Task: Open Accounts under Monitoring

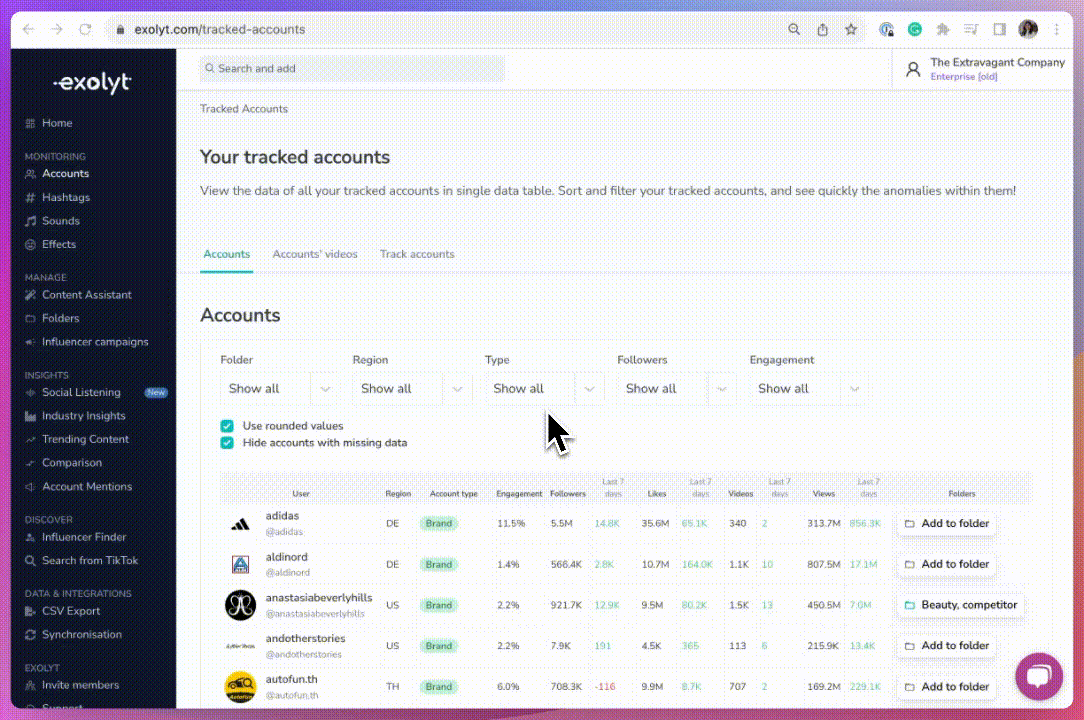Action: (65, 174)
